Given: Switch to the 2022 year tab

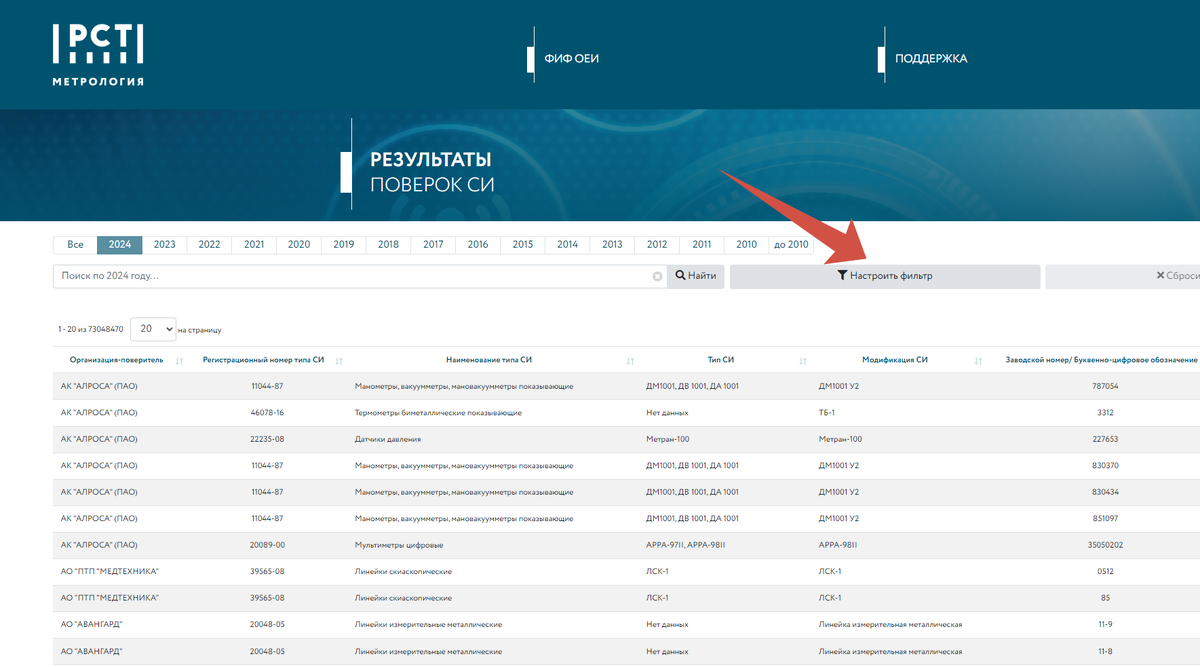Looking at the screenshot, I should pyautogui.click(x=209, y=245).
